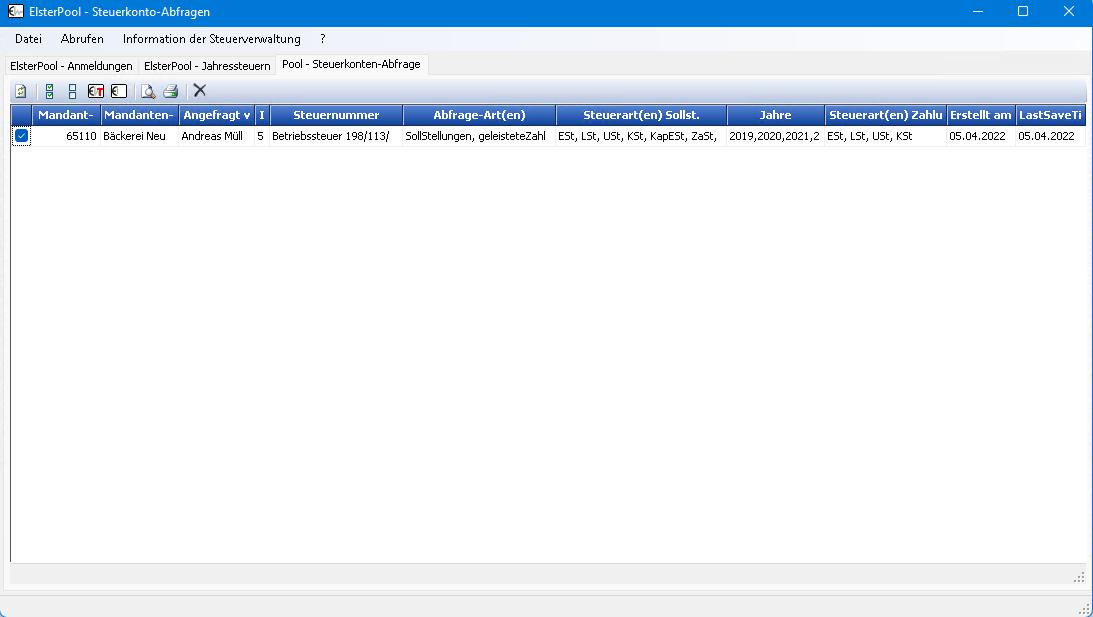Sort by the Erstellt am column header
The height and width of the screenshot is (617, 1093).
(x=980, y=115)
